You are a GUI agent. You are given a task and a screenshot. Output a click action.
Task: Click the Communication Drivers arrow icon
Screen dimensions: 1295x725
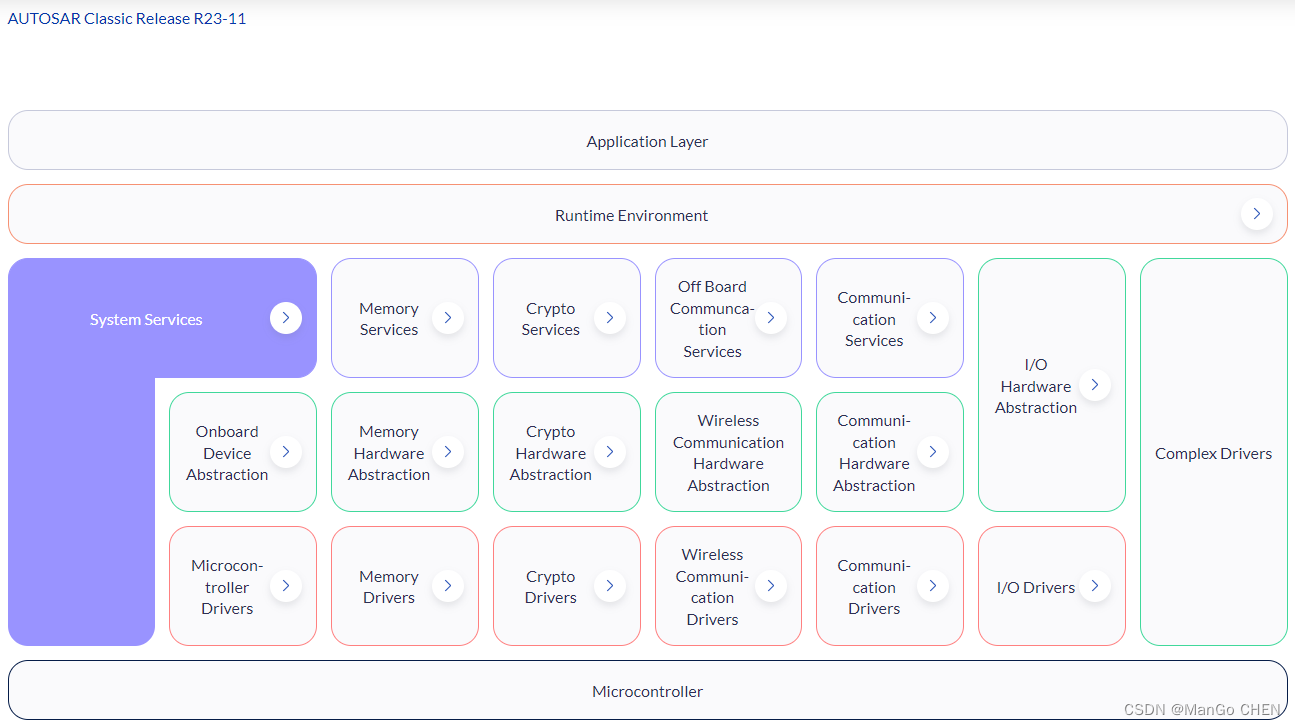click(x=933, y=586)
